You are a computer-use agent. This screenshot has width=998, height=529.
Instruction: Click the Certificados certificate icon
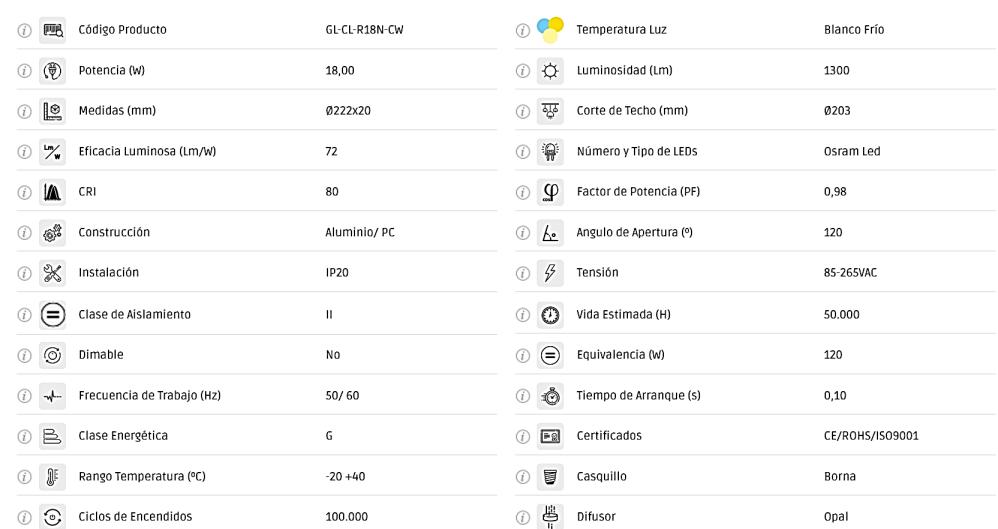click(x=550, y=436)
